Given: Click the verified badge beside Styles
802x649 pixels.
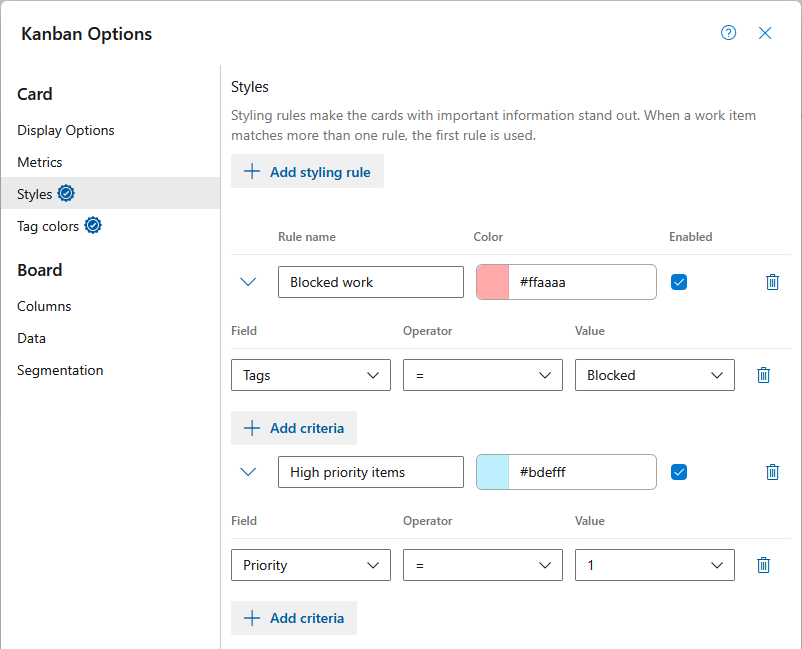Looking at the screenshot, I should [x=66, y=193].
